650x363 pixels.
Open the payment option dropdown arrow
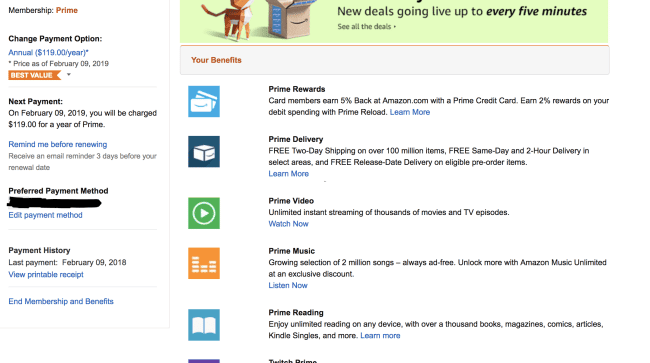click(x=69, y=75)
